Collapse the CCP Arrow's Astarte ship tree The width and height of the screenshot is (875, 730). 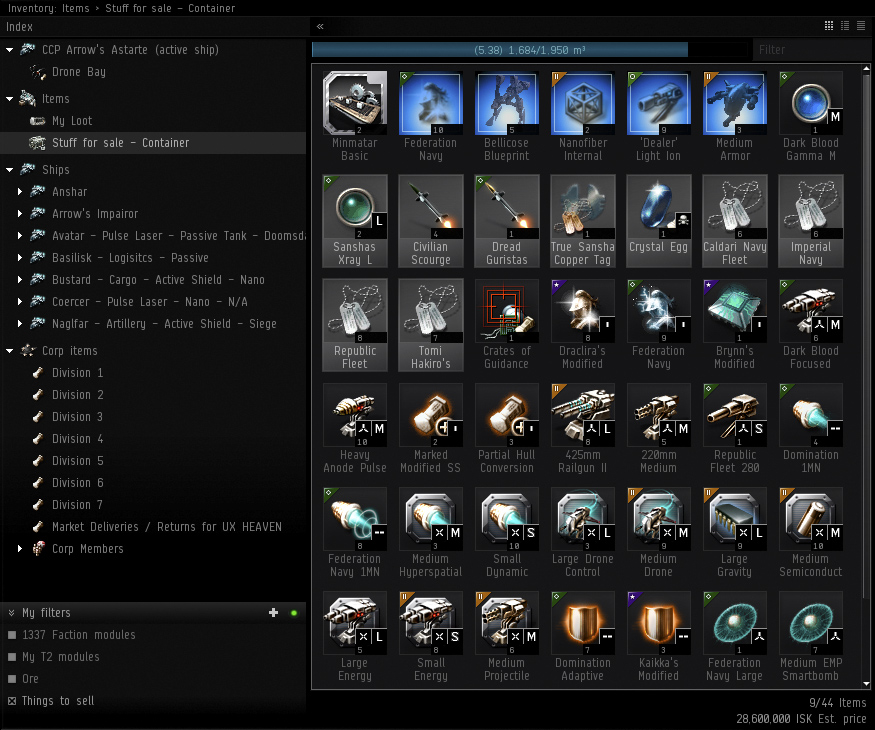click(9, 50)
